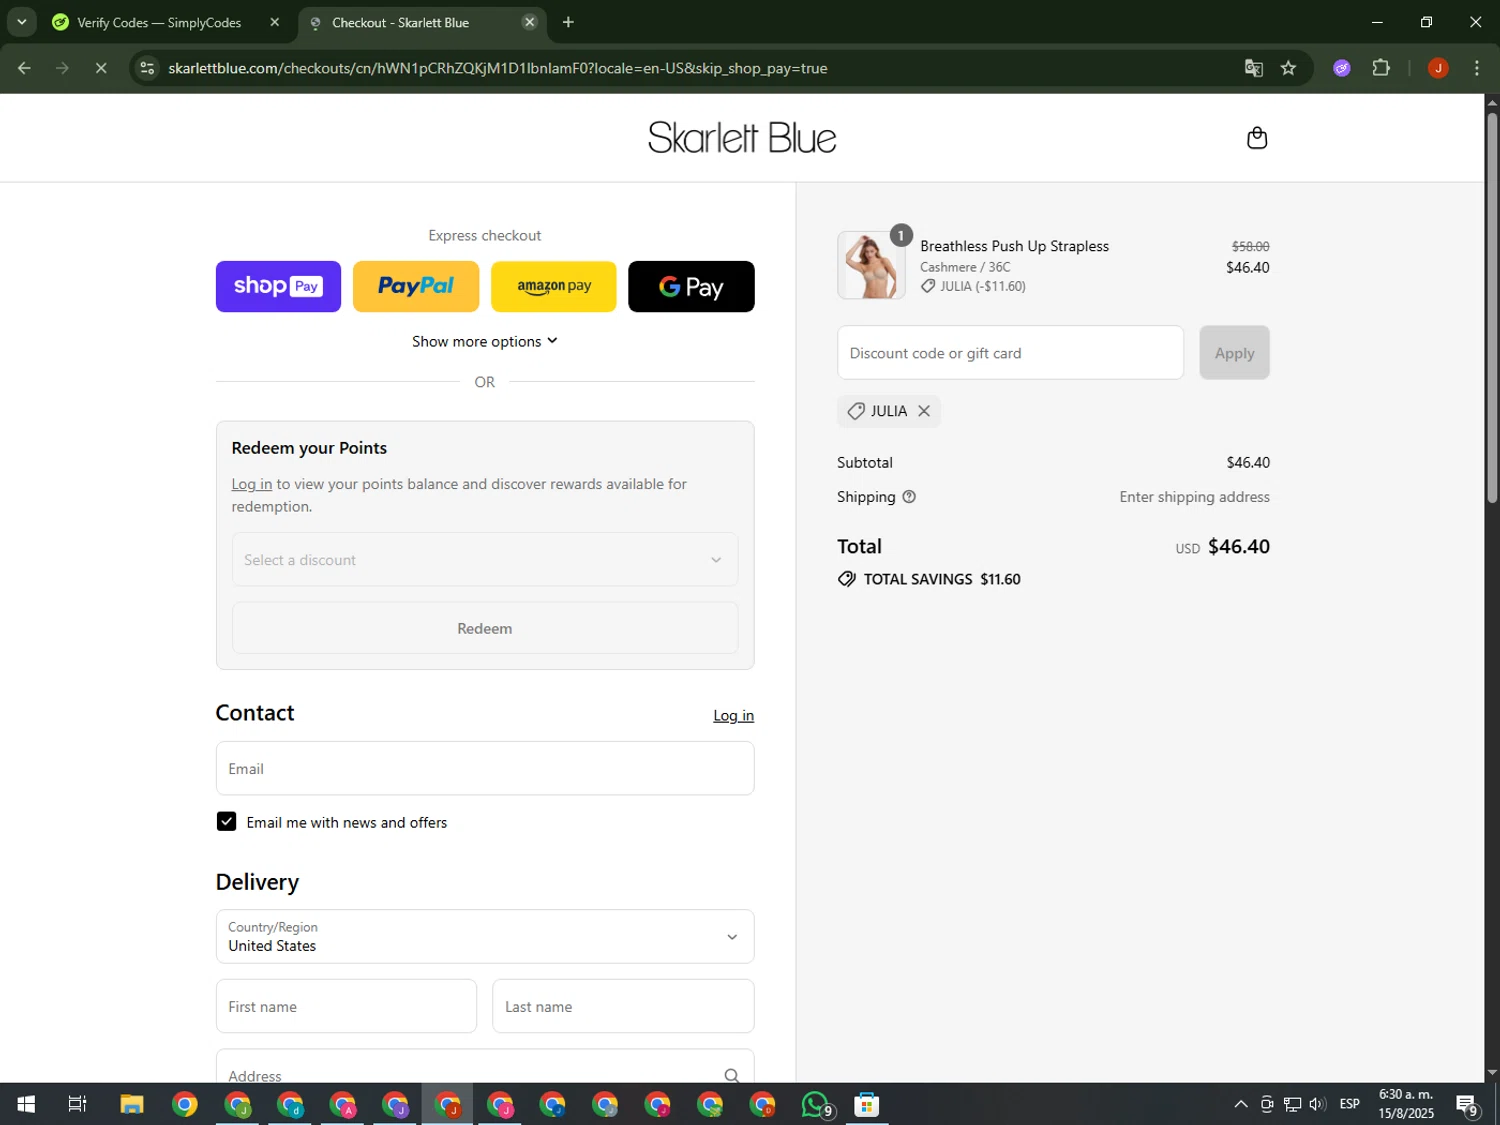The image size is (1500, 1125).
Task: Click the translate page icon
Action: (1253, 68)
